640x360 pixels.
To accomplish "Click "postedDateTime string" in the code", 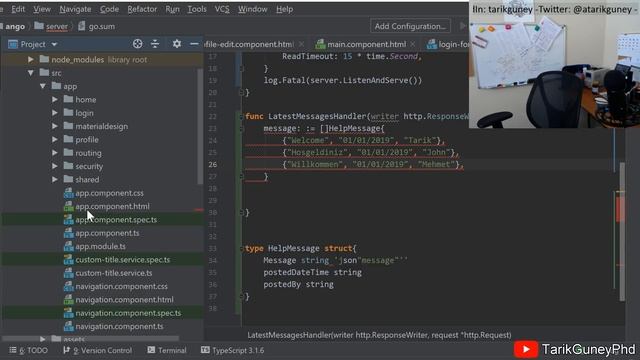I will coord(312,272).
